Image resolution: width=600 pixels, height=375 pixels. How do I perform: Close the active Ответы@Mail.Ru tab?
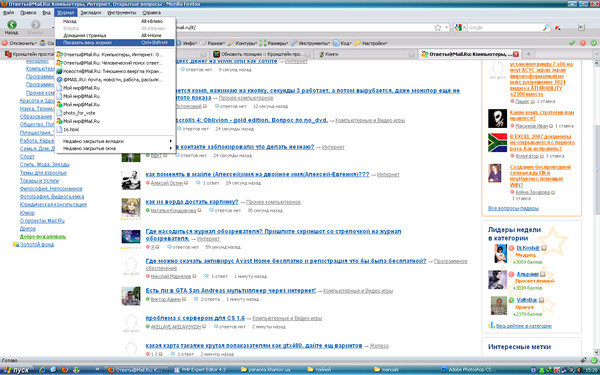coord(515,54)
